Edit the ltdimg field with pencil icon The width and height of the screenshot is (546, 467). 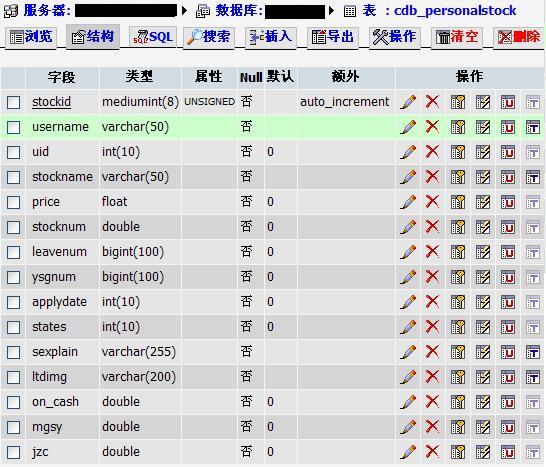(x=408, y=377)
